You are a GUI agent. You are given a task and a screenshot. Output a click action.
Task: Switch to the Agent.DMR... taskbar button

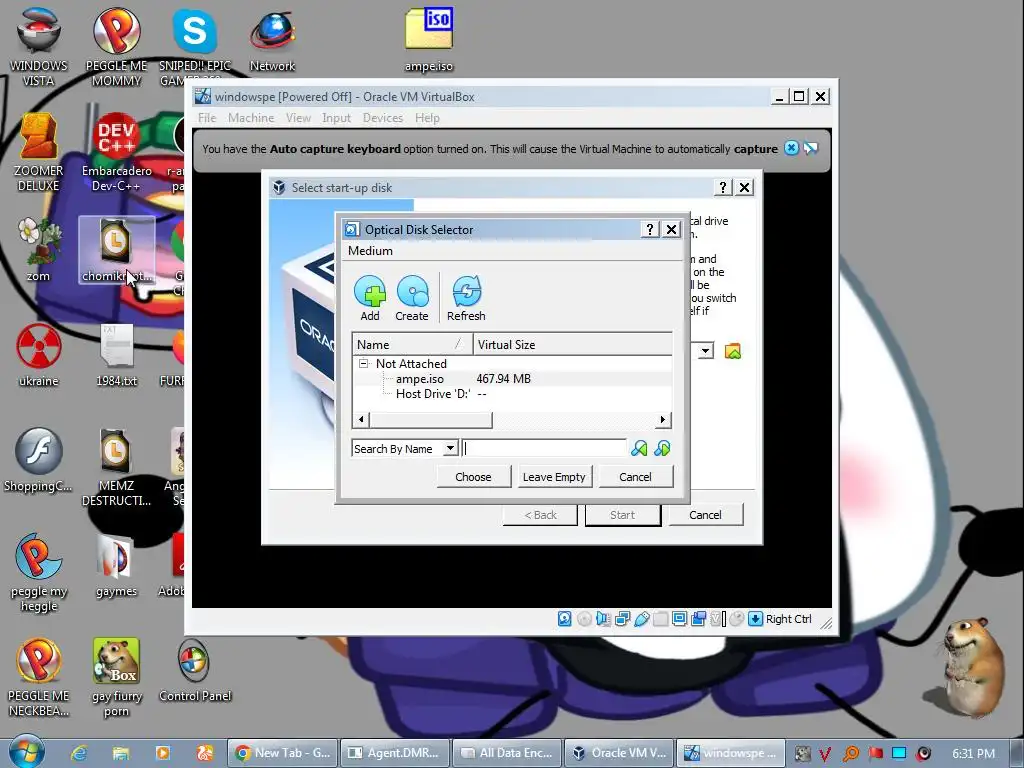tap(396, 753)
